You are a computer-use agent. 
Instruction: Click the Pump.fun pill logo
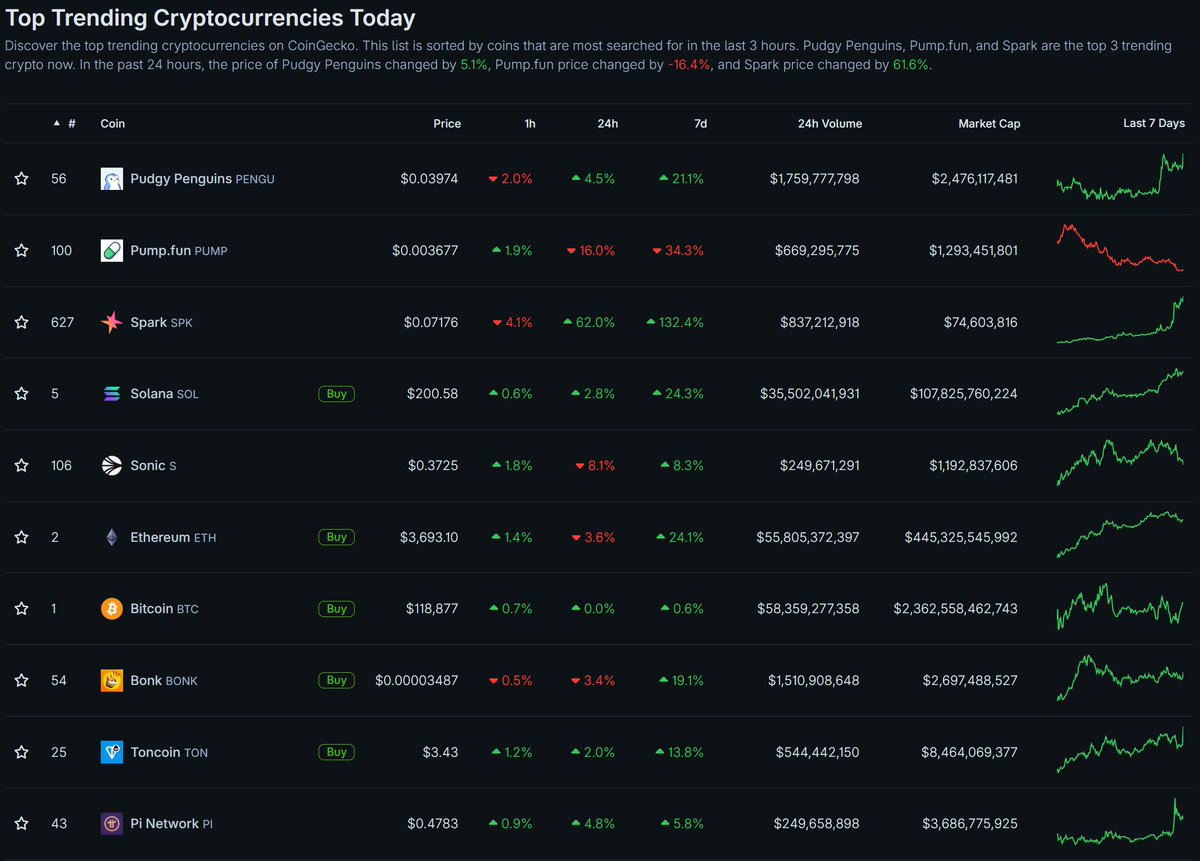click(112, 250)
